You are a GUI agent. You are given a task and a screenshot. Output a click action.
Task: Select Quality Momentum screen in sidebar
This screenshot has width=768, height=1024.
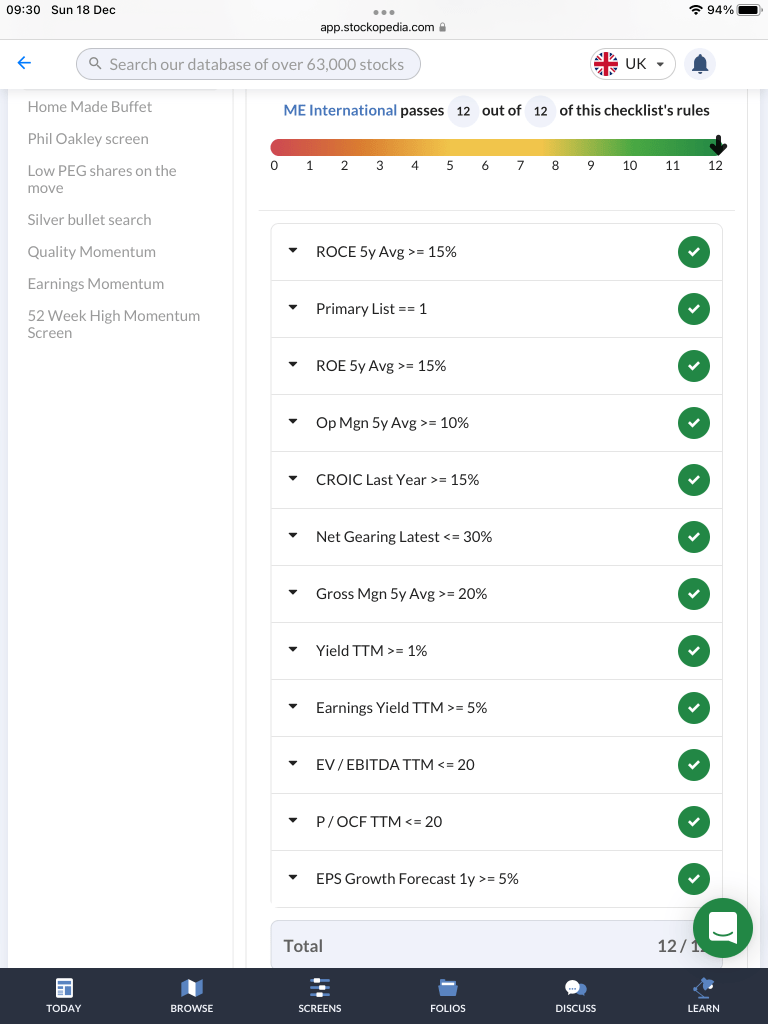click(x=92, y=252)
